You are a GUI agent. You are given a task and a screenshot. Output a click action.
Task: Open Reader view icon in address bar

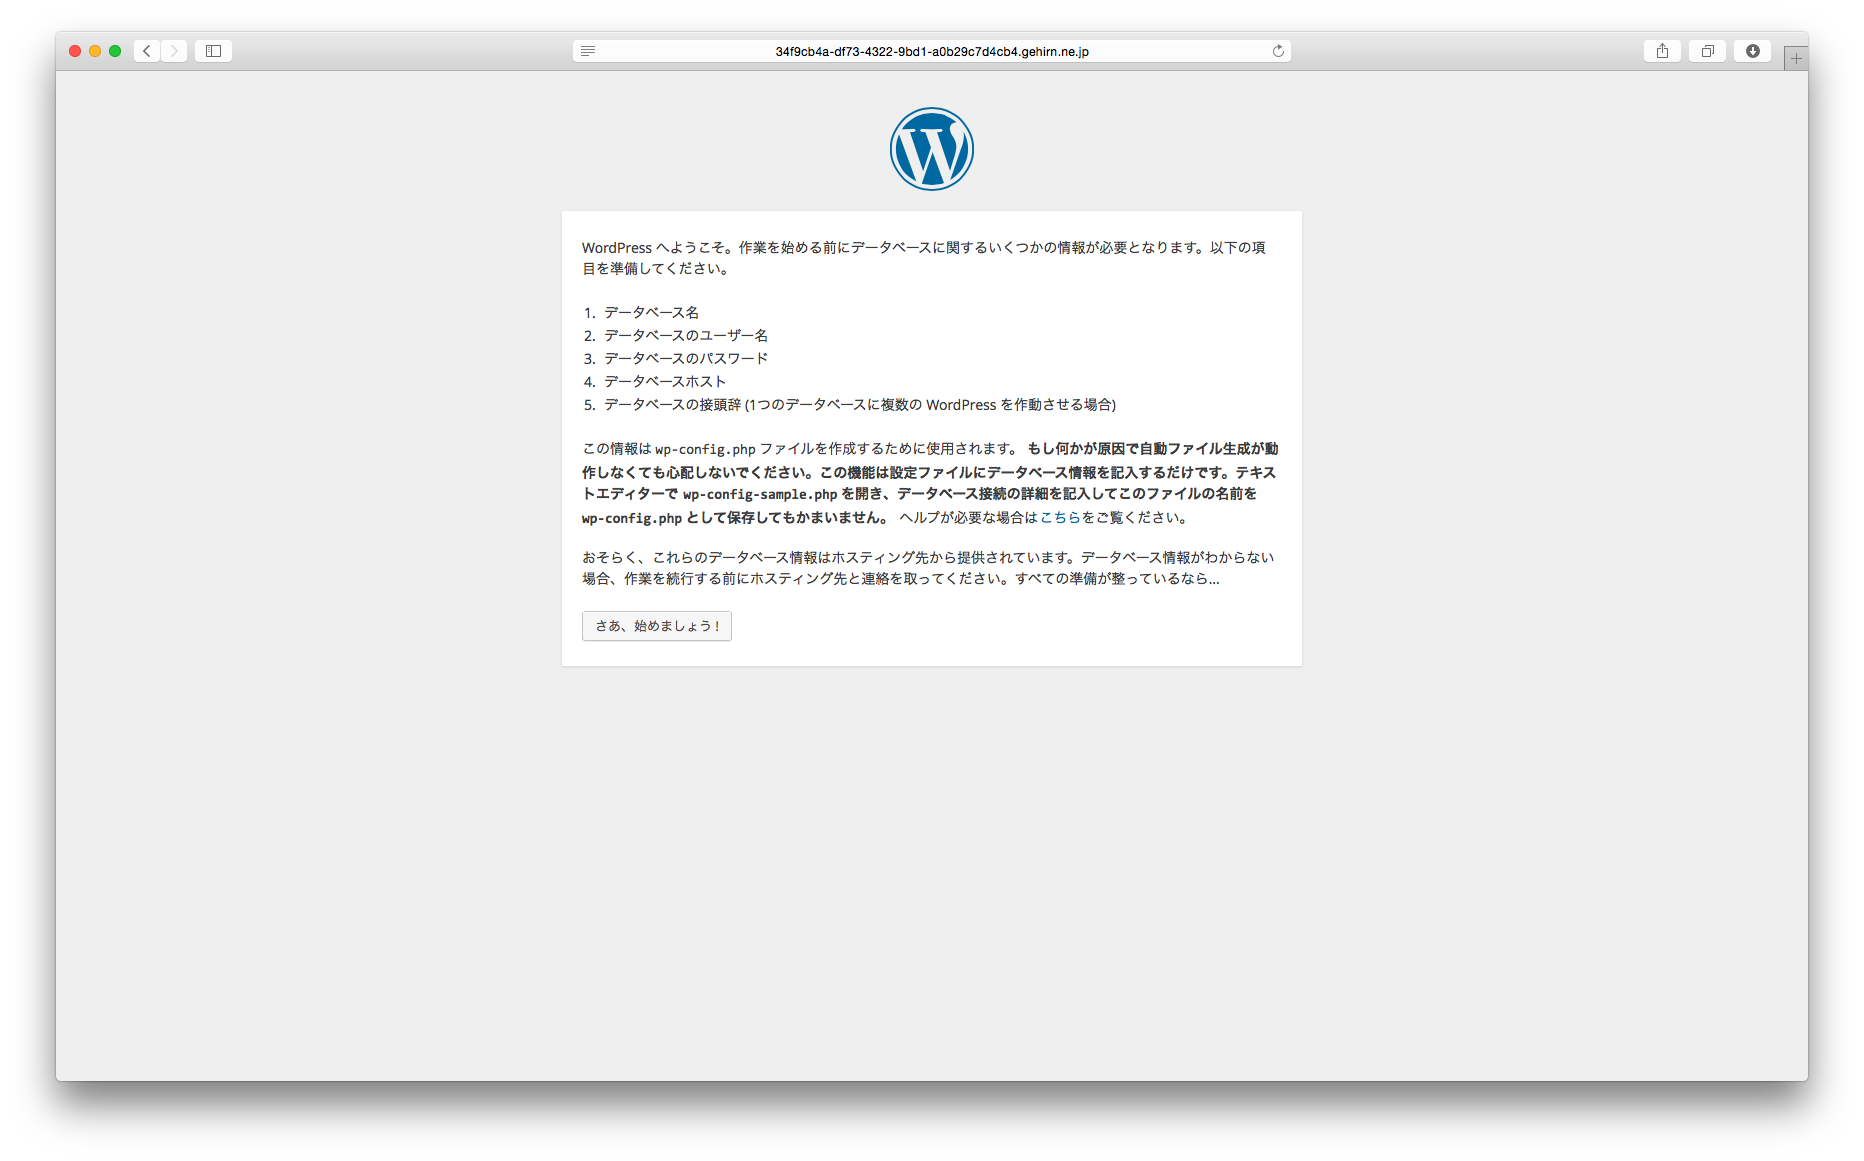tap(588, 51)
